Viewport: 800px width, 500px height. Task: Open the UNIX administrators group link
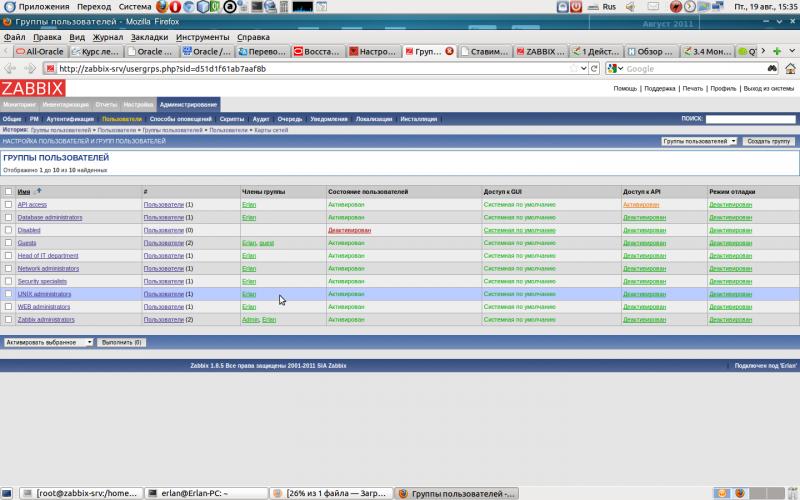pos(44,294)
